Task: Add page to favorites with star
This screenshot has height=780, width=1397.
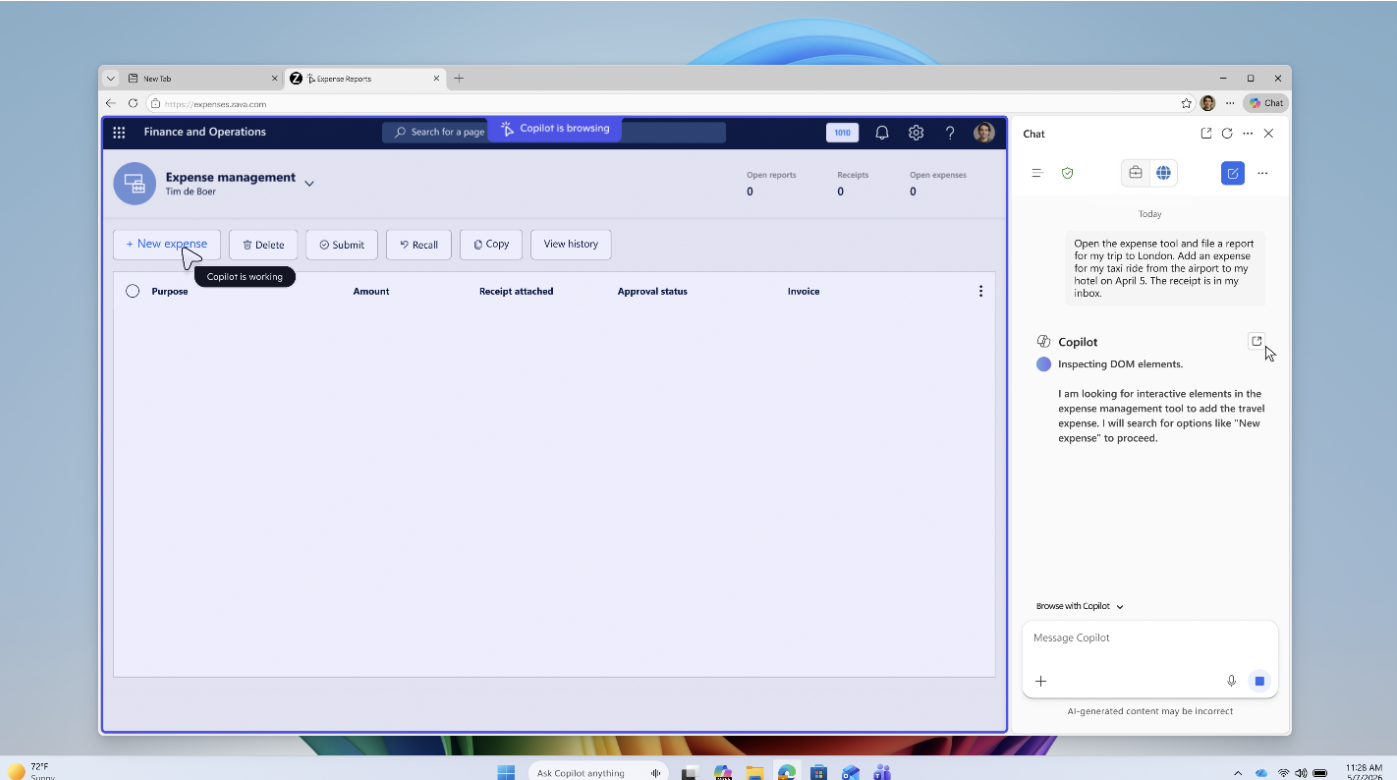Action: tap(1187, 103)
